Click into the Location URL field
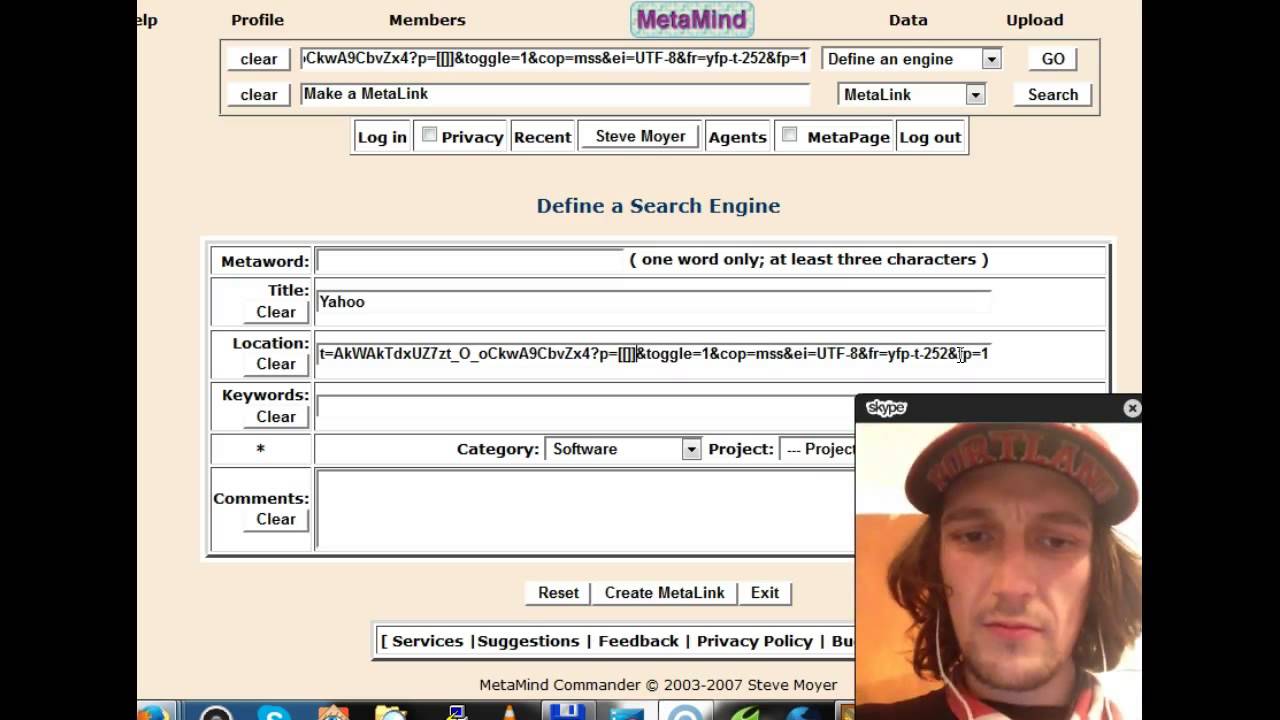1280x720 pixels. point(654,353)
